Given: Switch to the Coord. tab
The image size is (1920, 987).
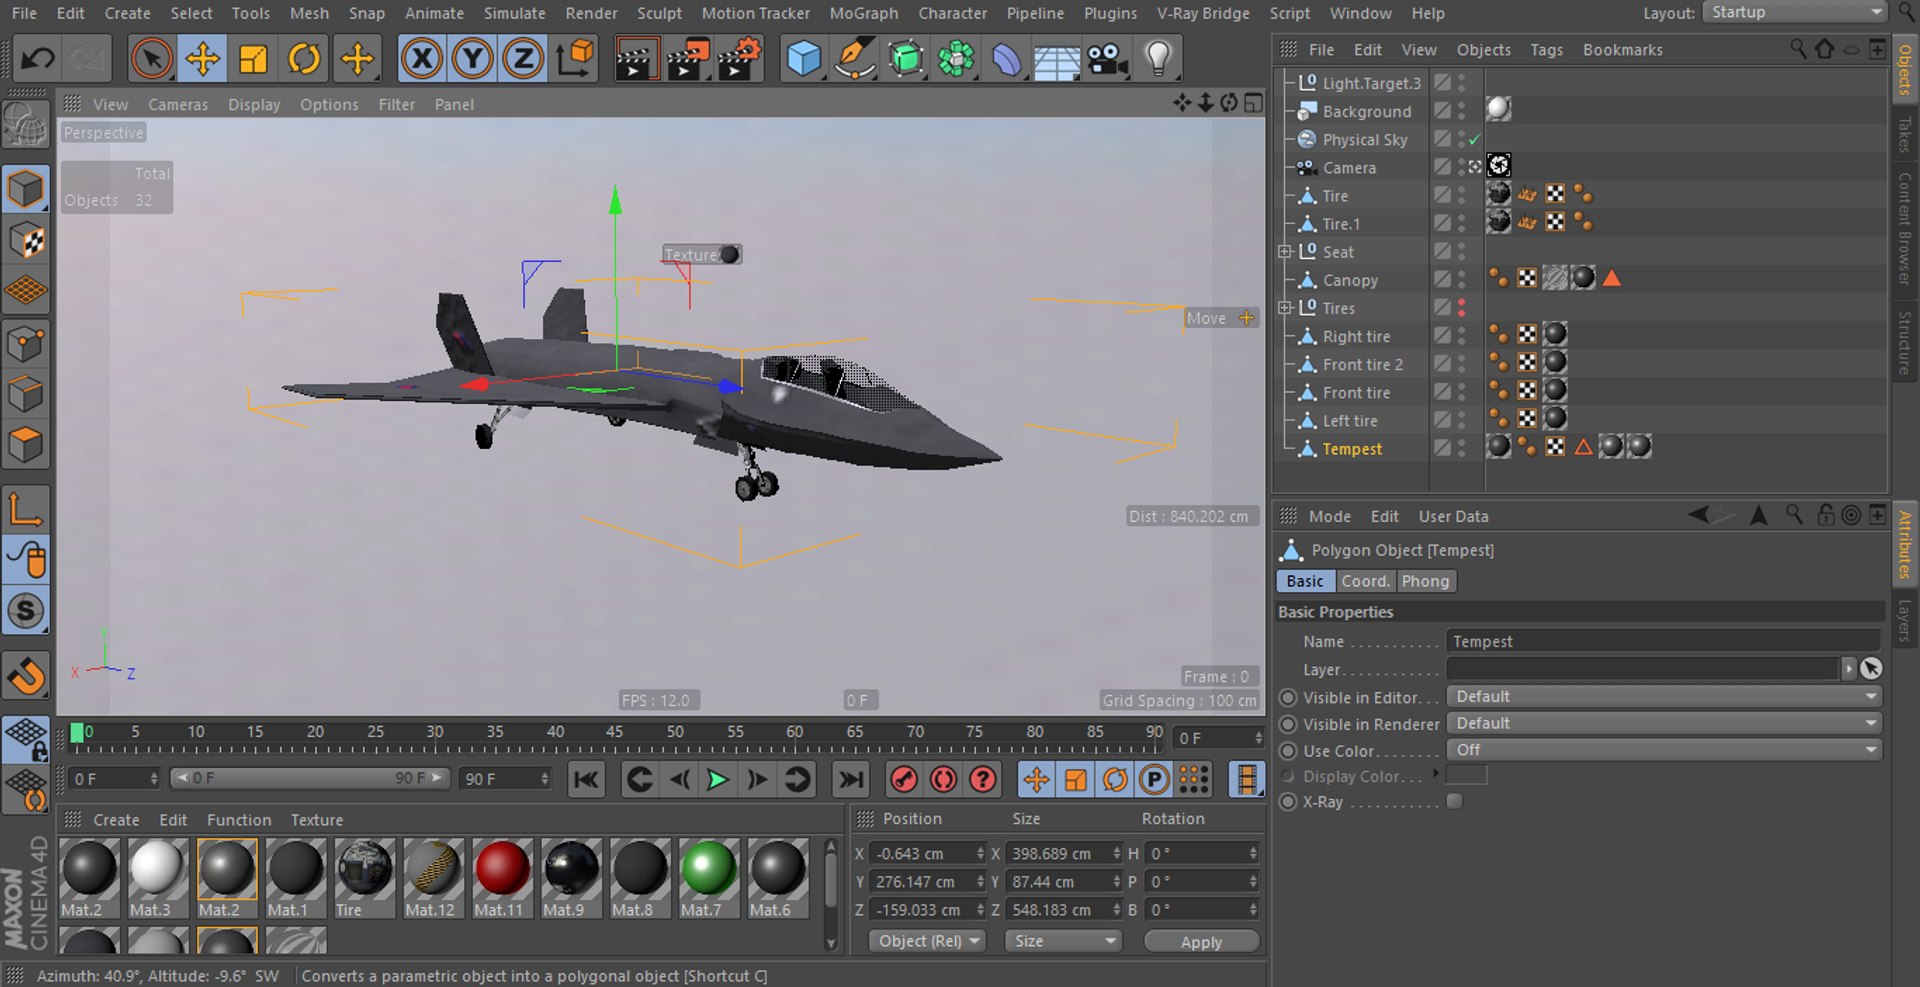Looking at the screenshot, I should point(1365,581).
